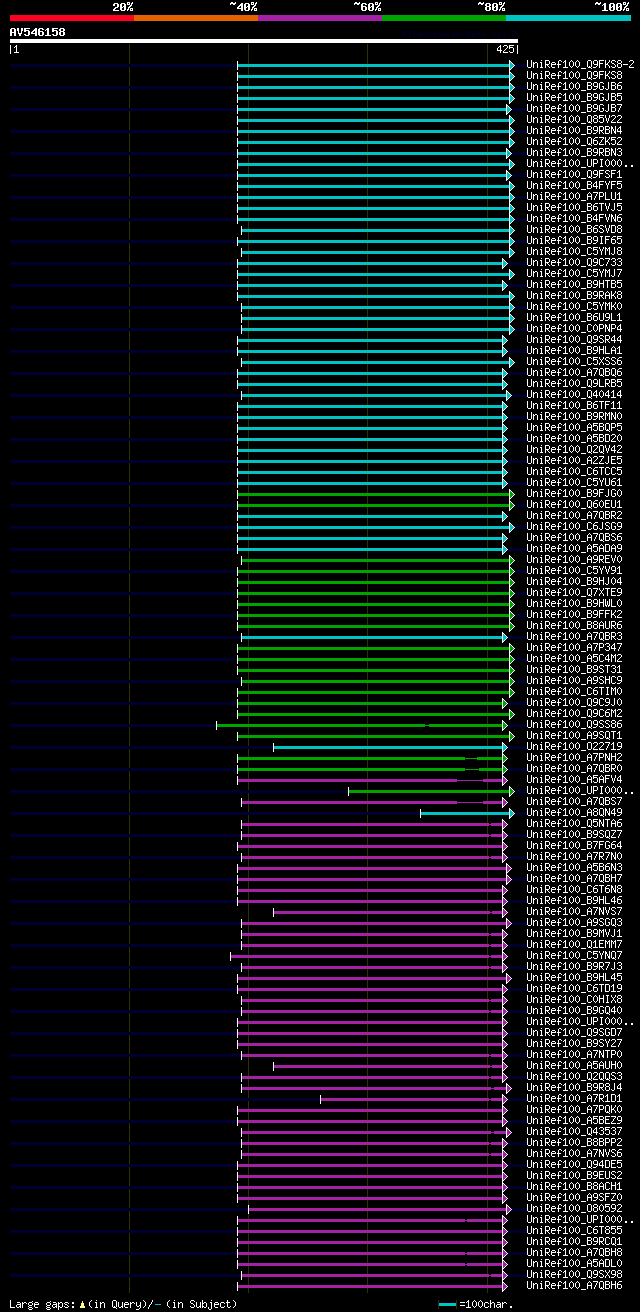640x1312 pixels.
Task: Select hit label UniRef100_B6U9L1
Action: pos(575,317)
